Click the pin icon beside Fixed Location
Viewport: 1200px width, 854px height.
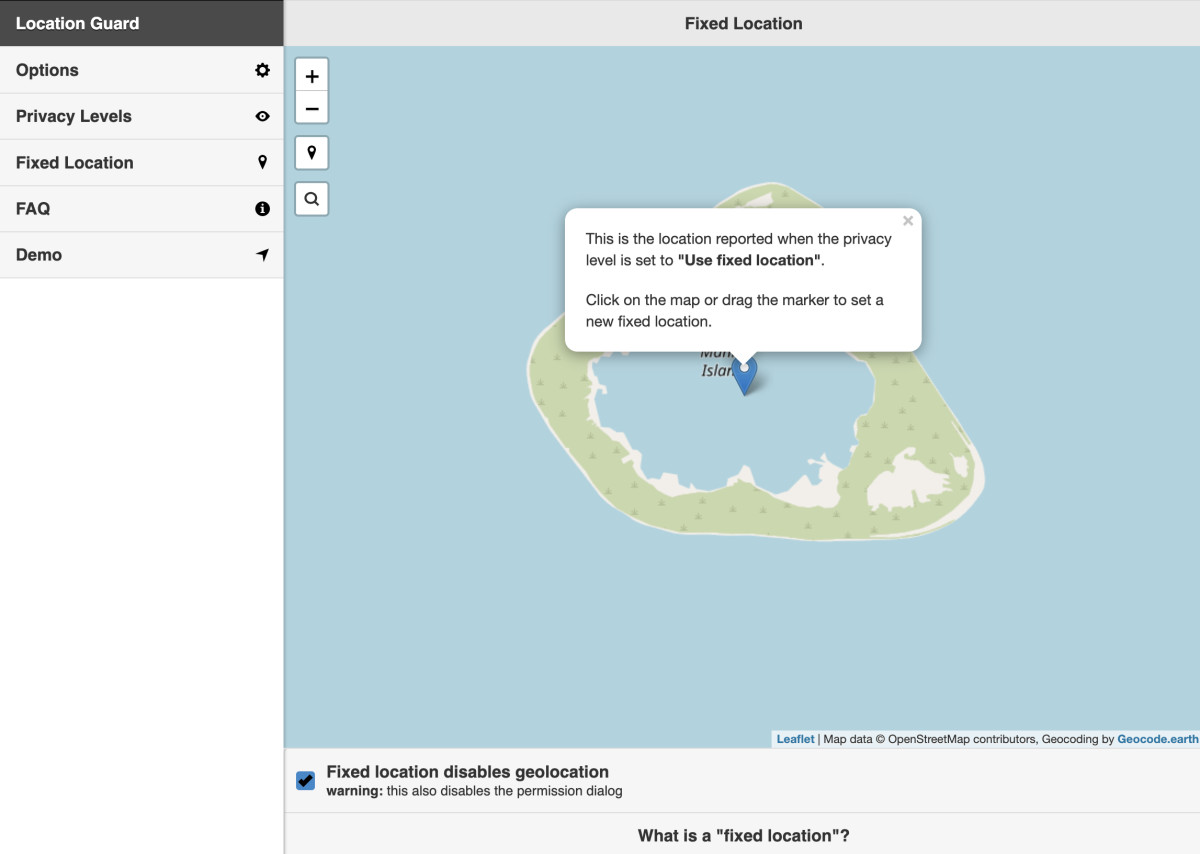pyautogui.click(x=261, y=162)
